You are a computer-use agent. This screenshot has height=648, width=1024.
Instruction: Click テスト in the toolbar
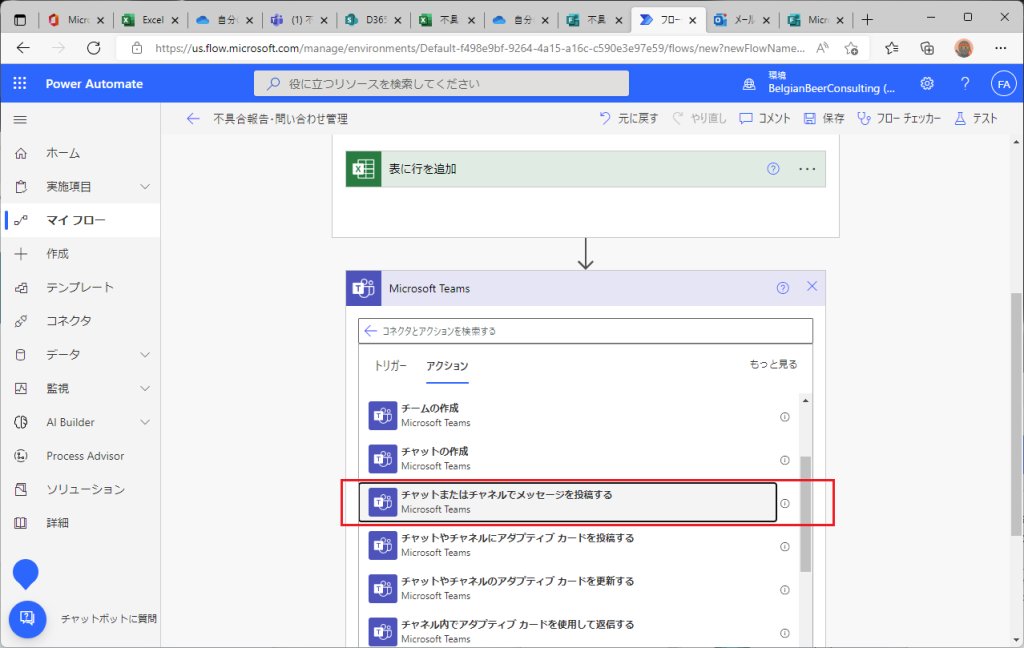point(976,118)
